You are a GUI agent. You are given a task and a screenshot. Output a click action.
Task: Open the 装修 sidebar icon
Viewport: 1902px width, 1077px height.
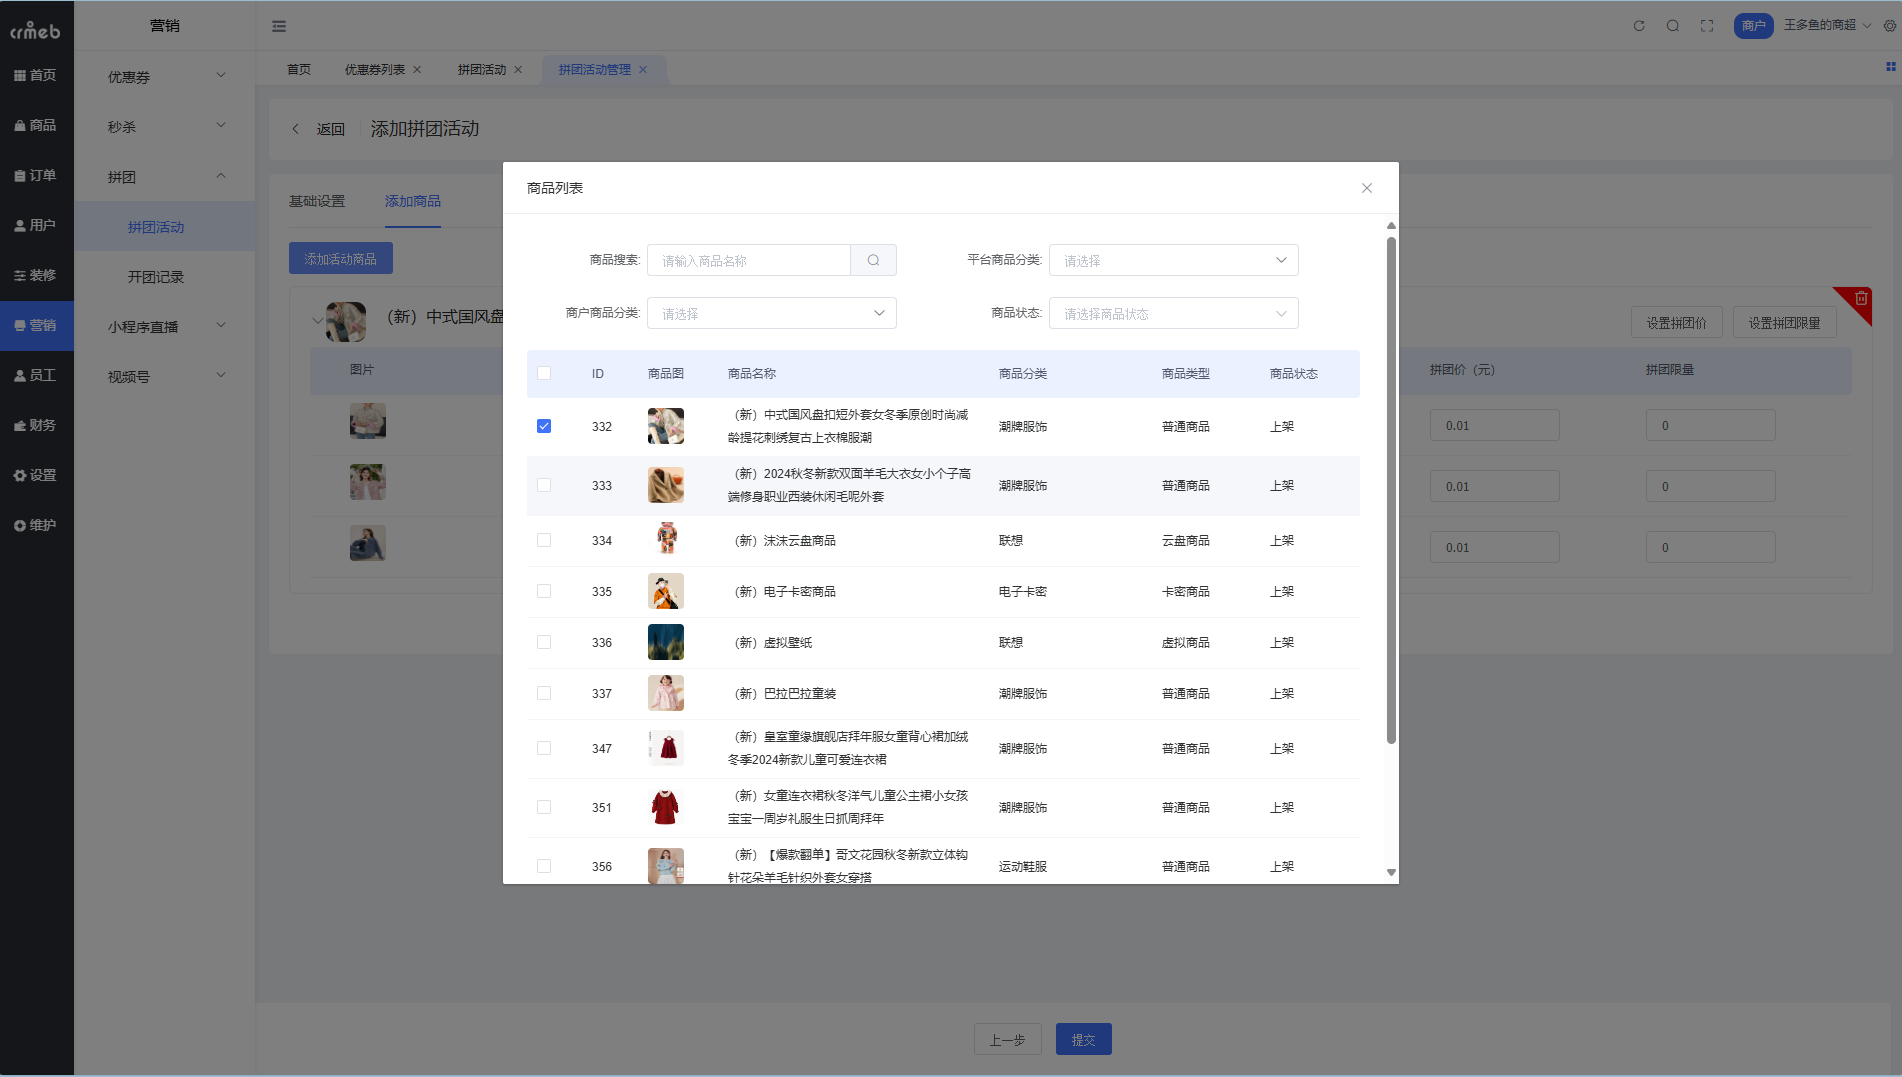(x=37, y=275)
